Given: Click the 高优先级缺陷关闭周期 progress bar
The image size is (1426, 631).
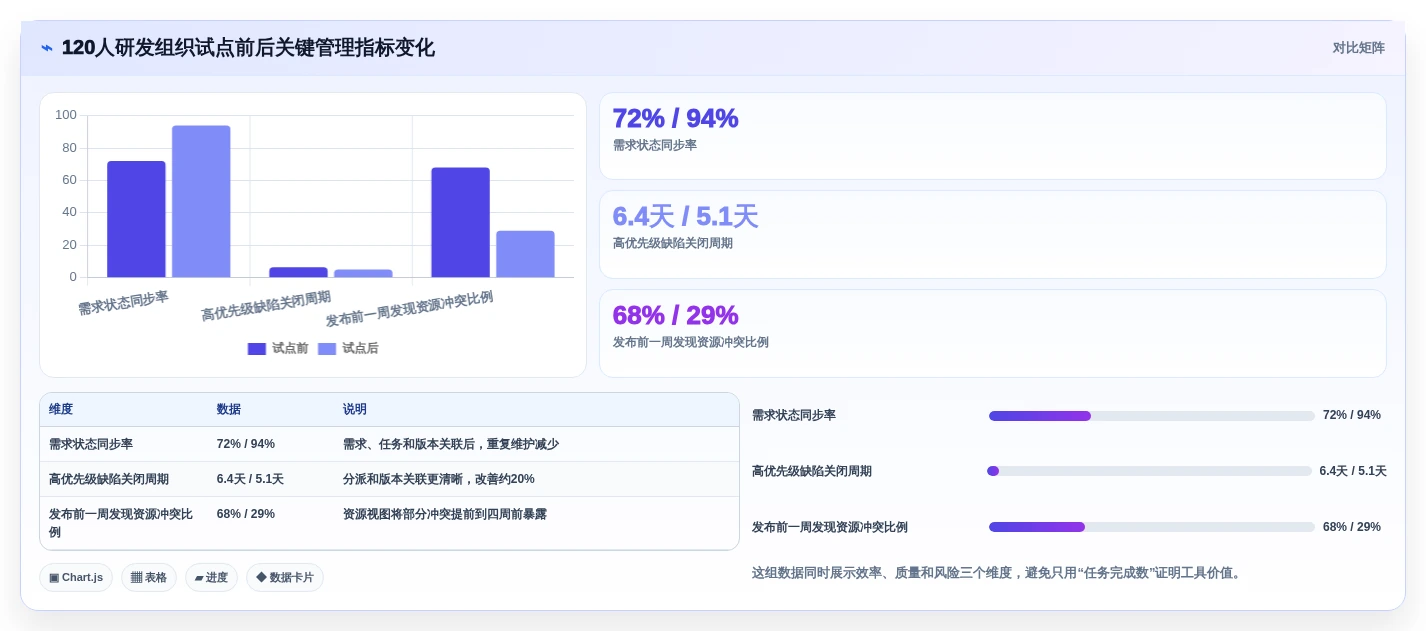Looking at the screenshot, I should [1150, 471].
